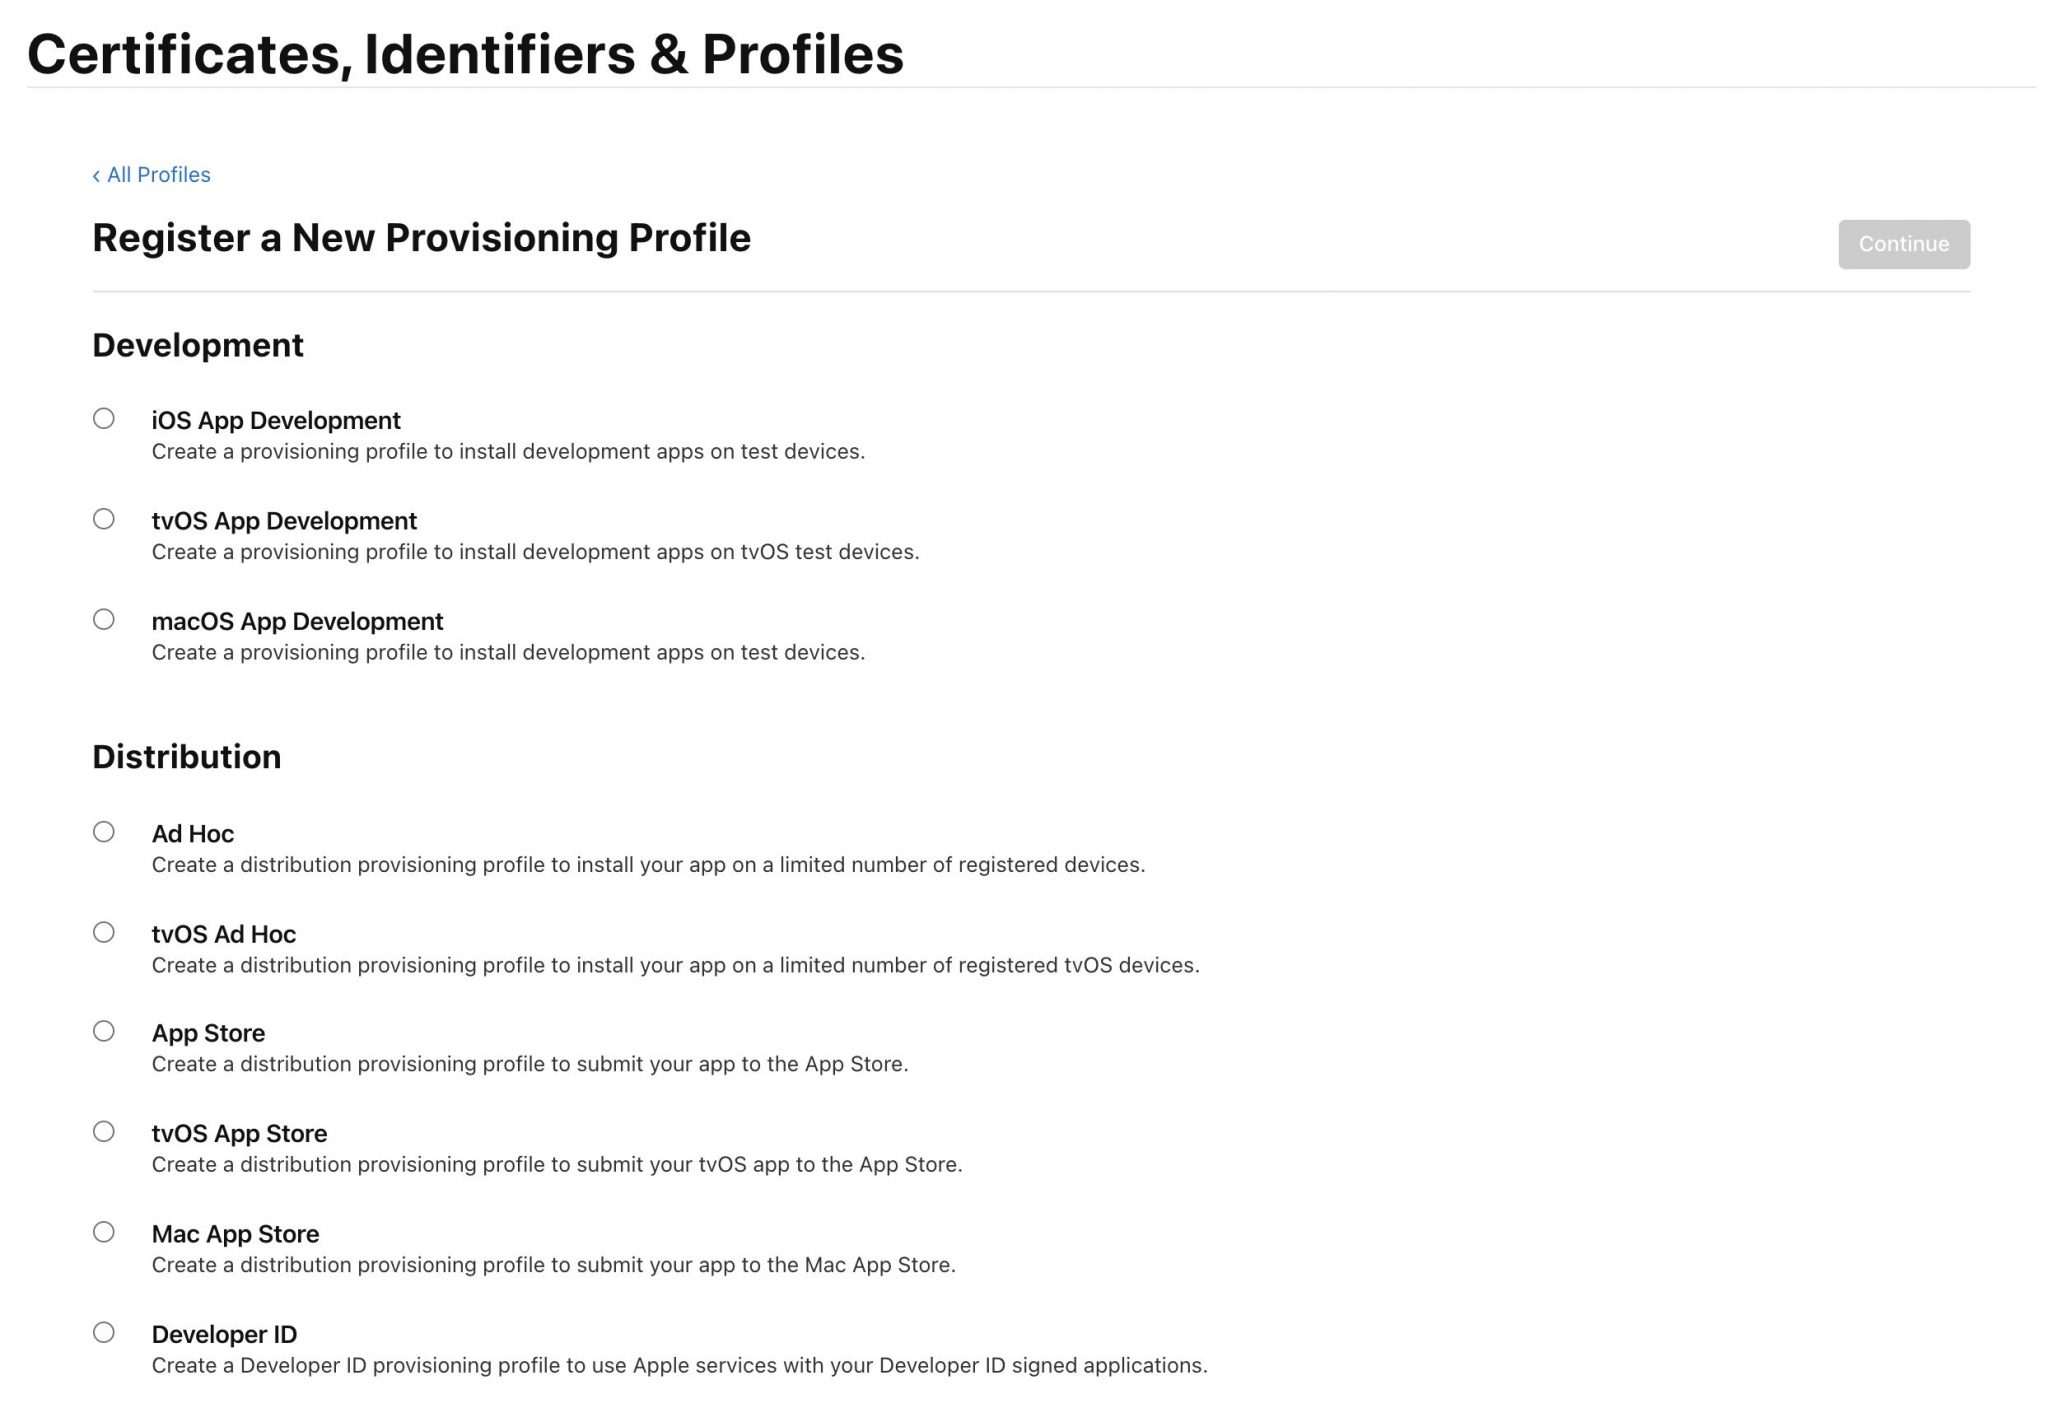
Task: Select the Developer ID option
Action: coord(104,1332)
